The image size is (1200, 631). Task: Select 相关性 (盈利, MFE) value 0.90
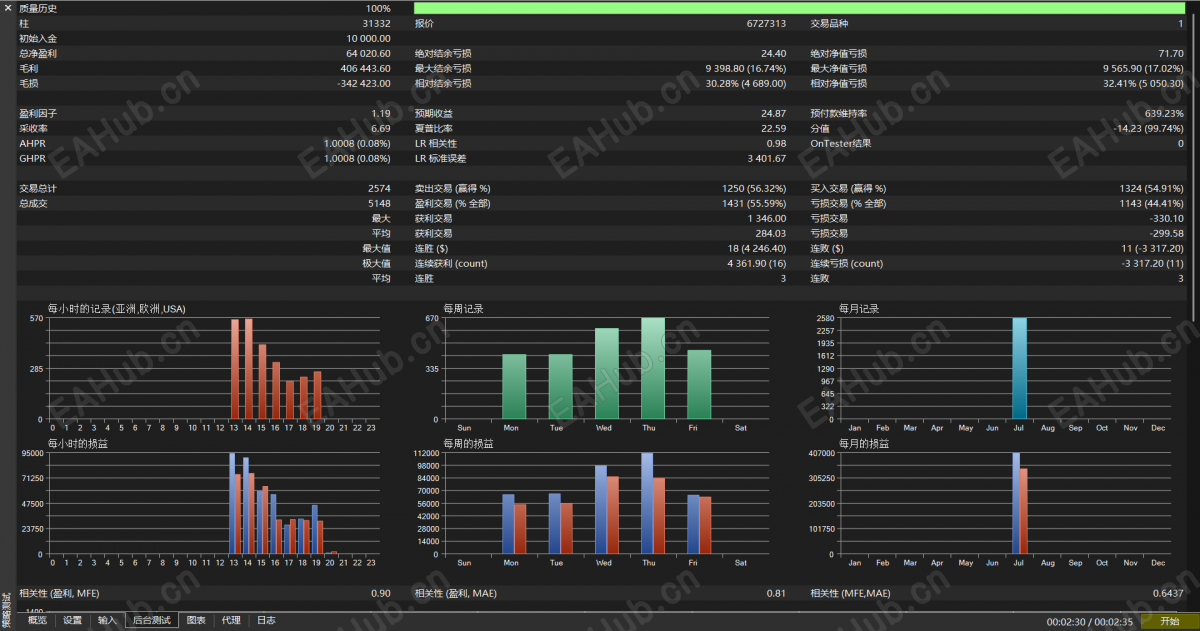point(381,593)
